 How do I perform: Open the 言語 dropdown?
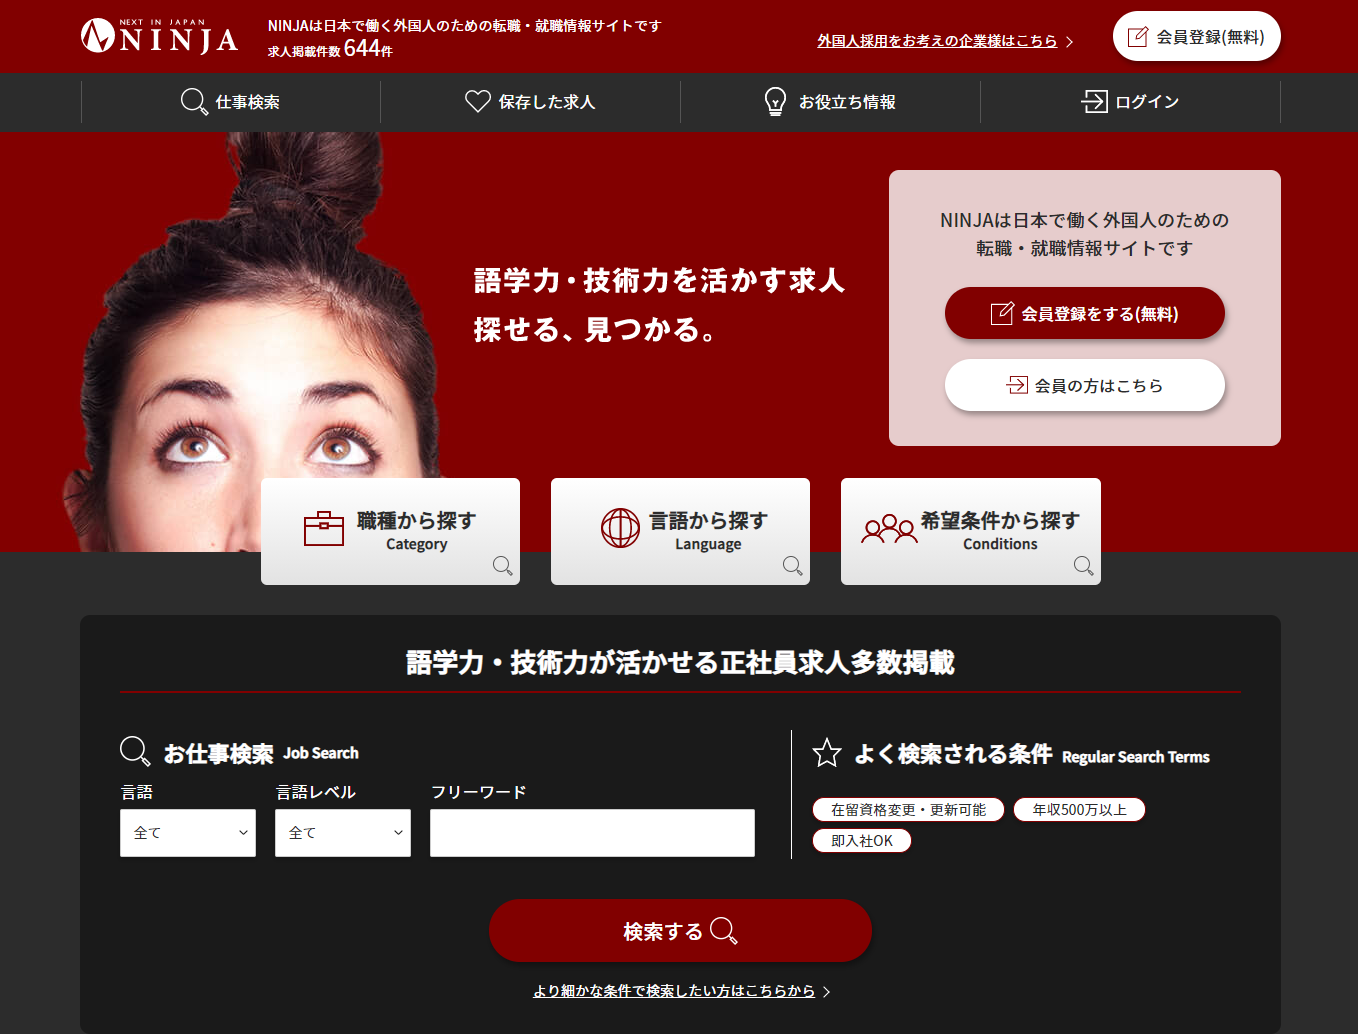(188, 833)
